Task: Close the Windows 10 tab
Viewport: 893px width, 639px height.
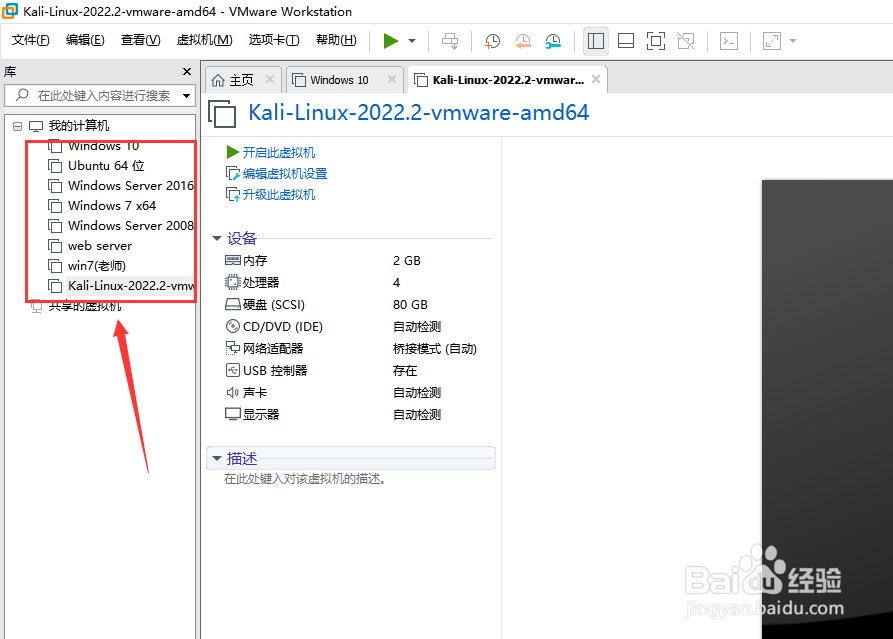Action: [x=392, y=79]
